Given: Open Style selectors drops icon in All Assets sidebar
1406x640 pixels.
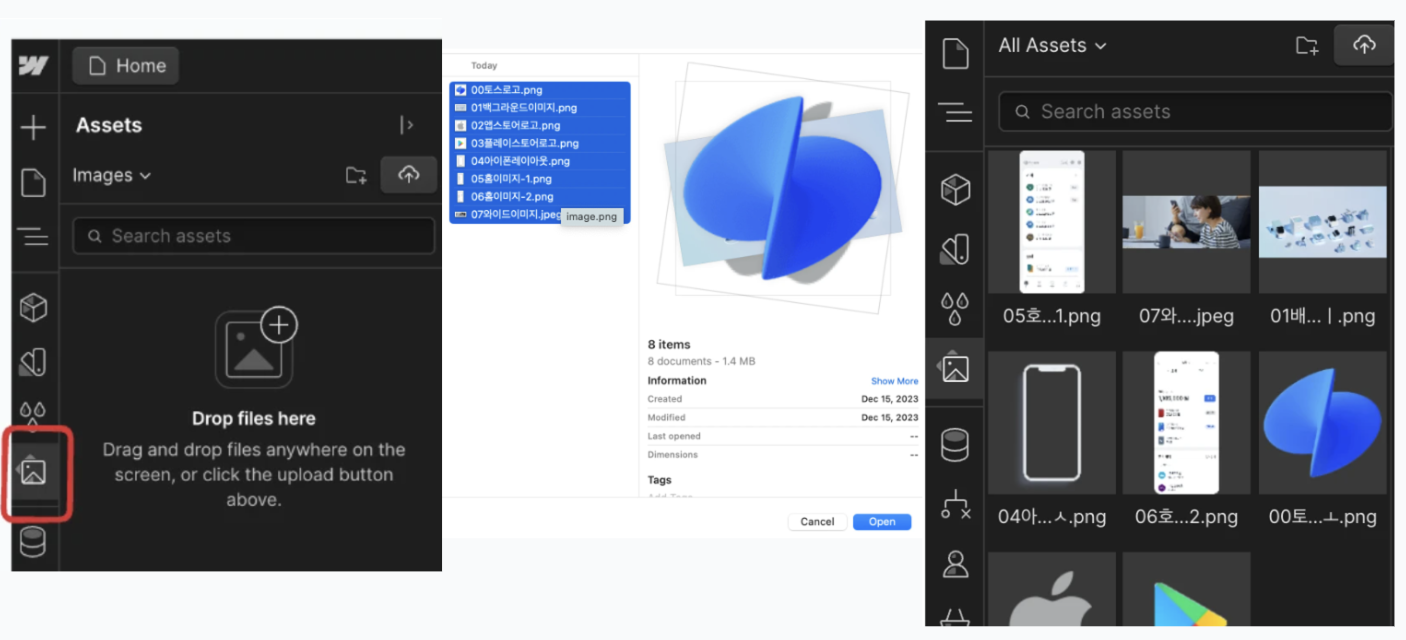Looking at the screenshot, I should (956, 309).
